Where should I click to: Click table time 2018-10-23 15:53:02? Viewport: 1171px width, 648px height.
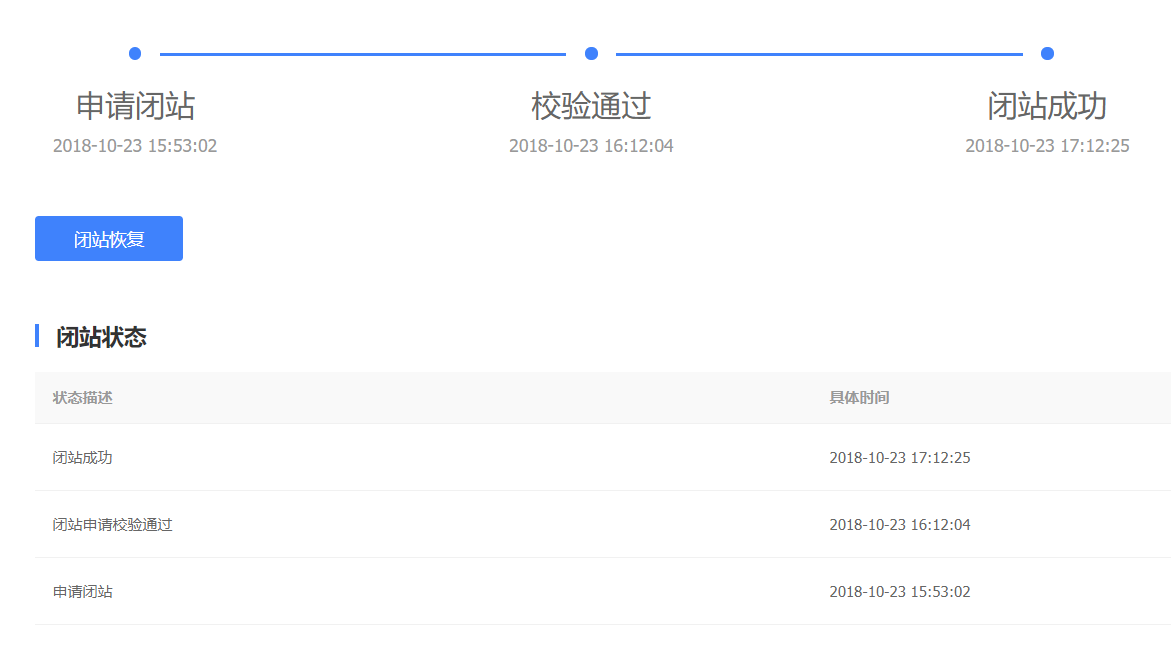click(x=900, y=592)
